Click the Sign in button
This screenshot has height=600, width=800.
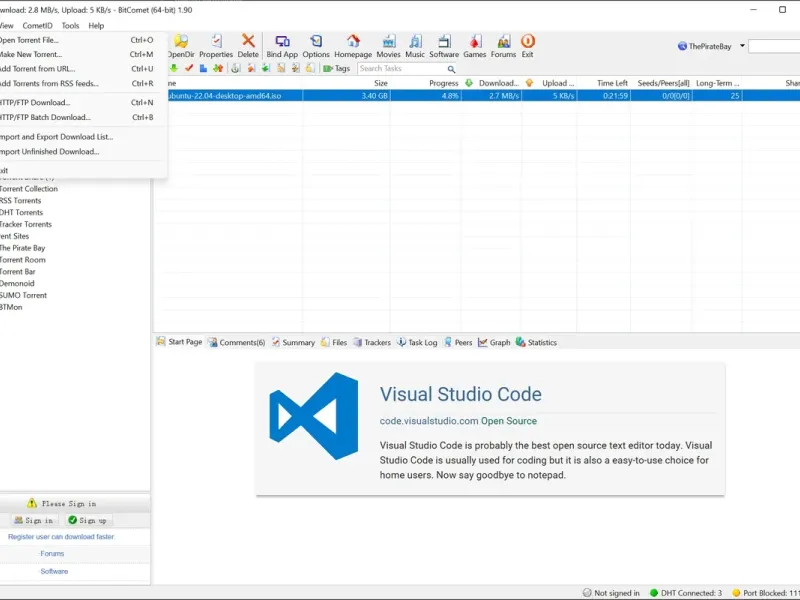(x=34, y=520)
